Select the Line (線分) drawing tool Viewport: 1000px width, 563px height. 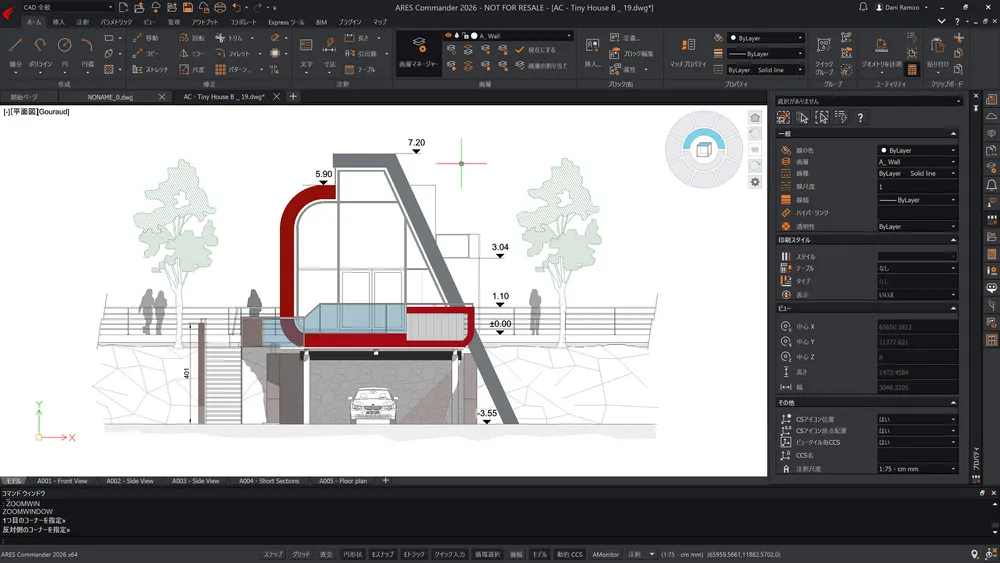[15, 46]
